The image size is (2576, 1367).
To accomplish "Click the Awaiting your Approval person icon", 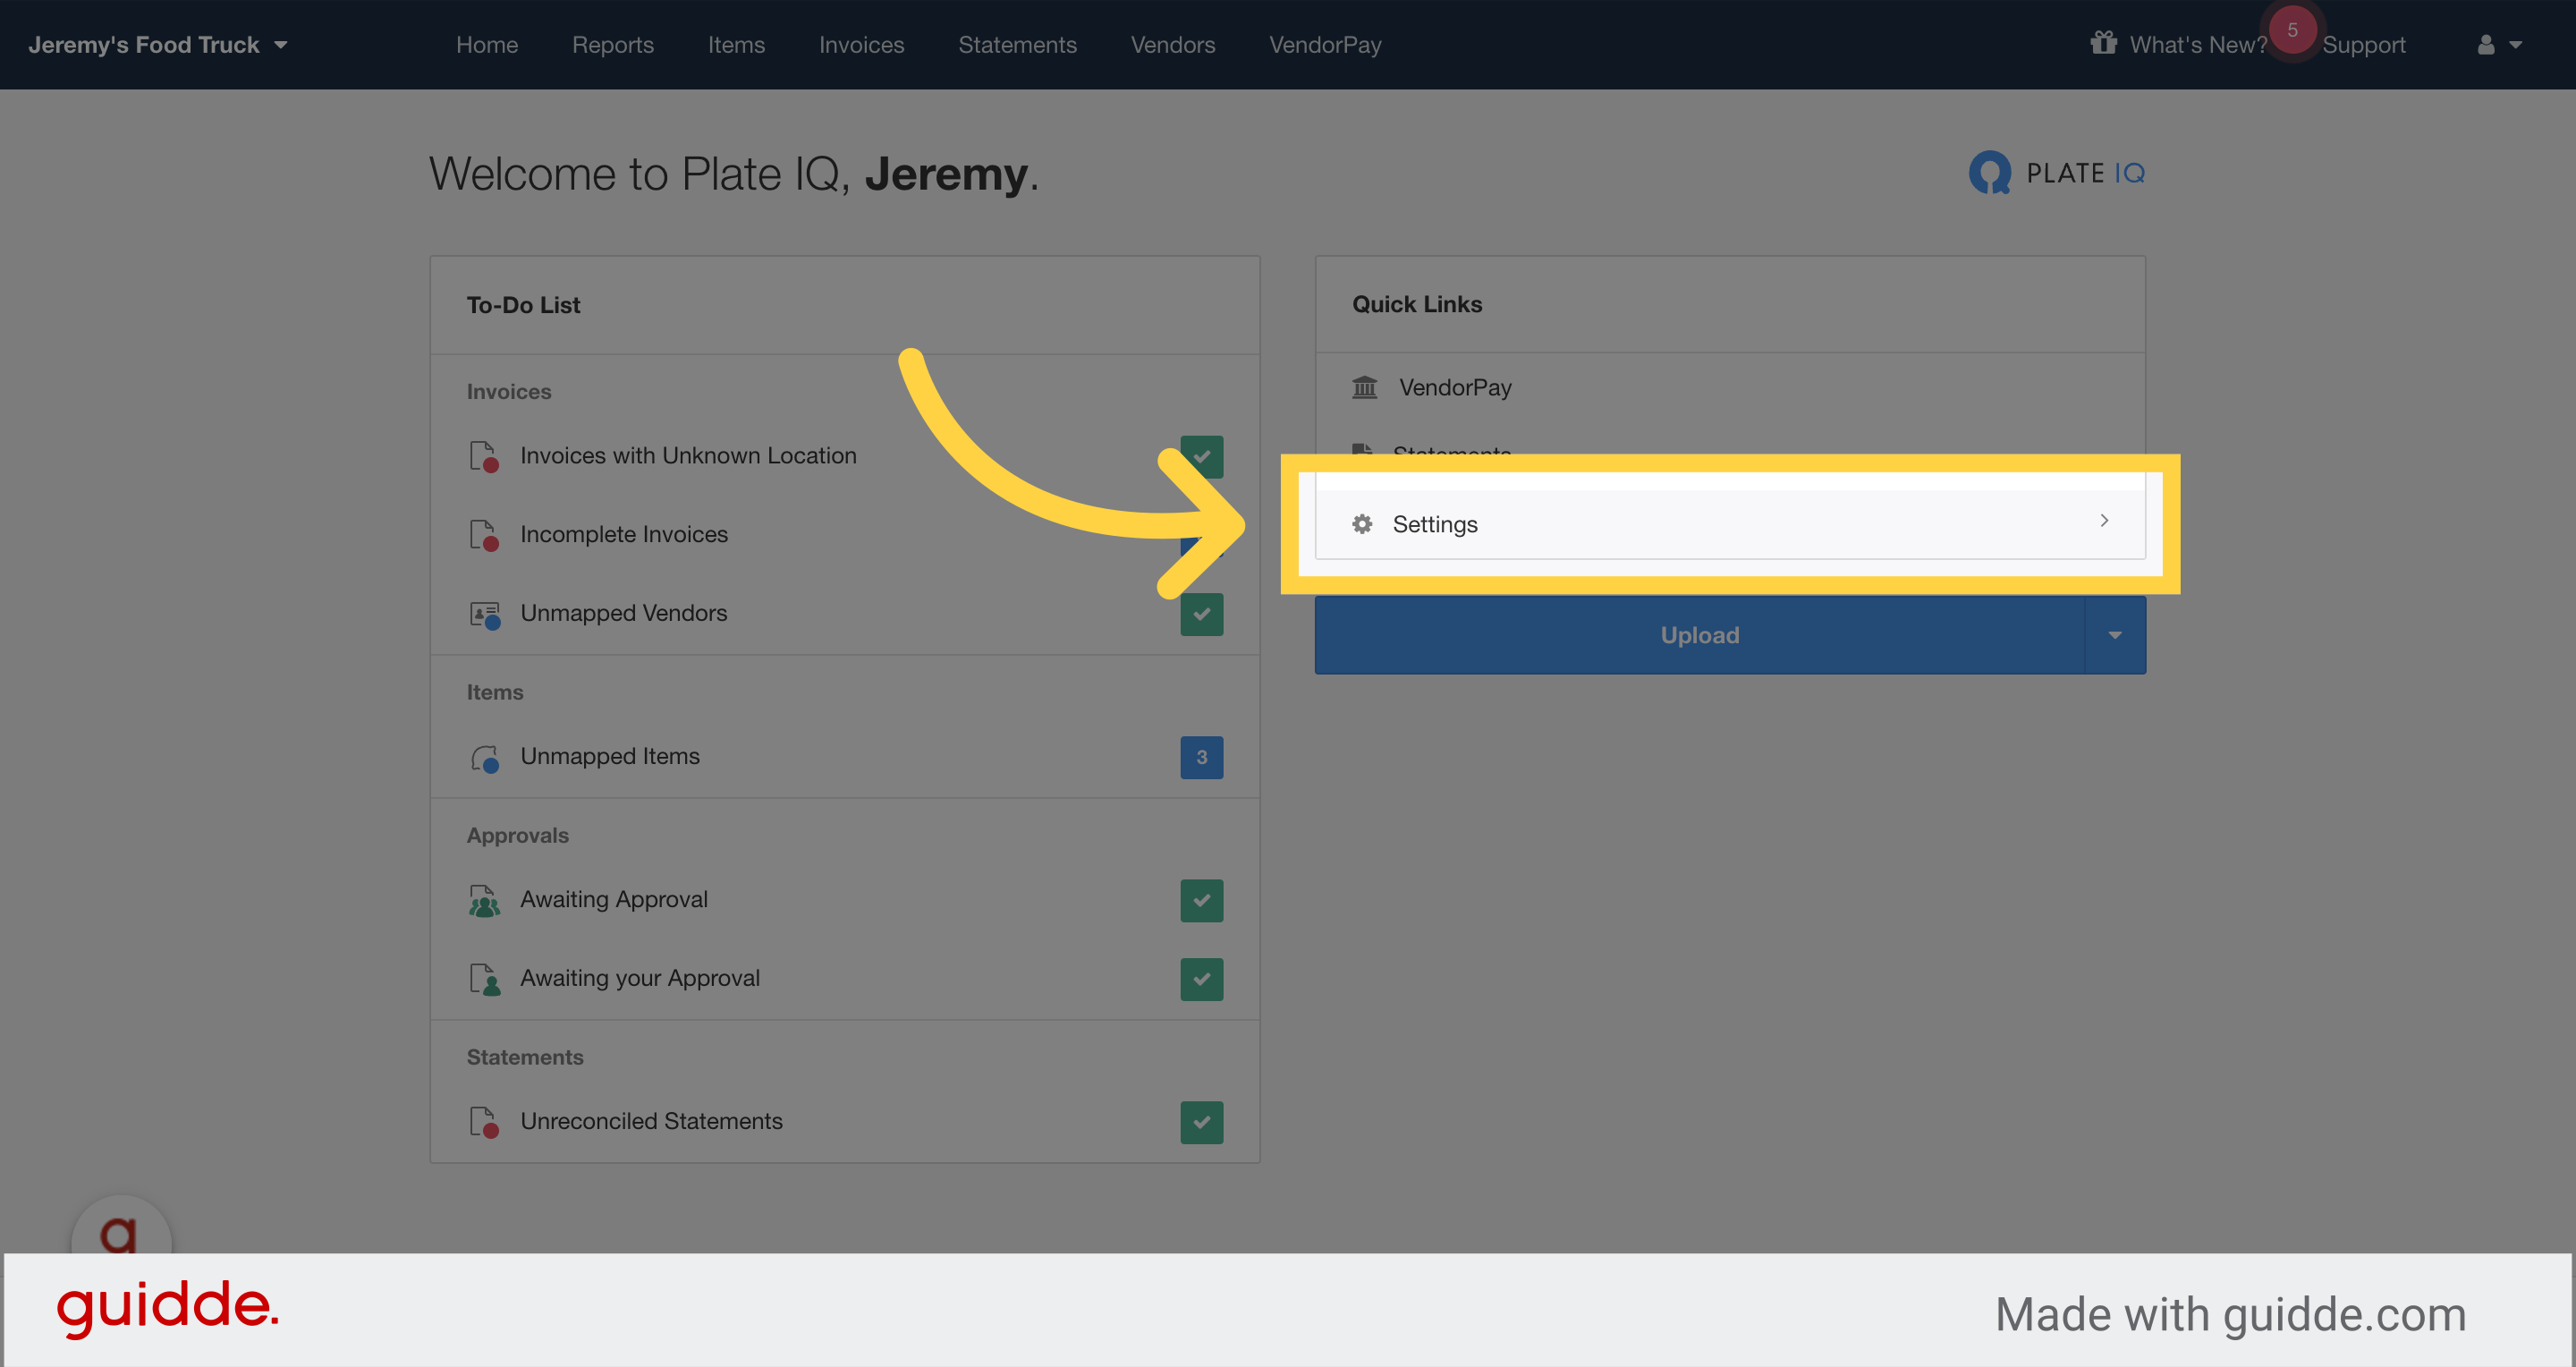I will [x=485, y=980].
